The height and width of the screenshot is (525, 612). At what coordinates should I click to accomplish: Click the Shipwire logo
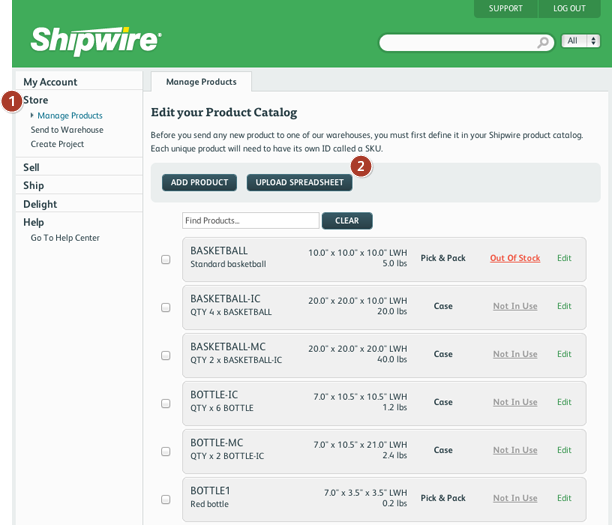[96, 41]
